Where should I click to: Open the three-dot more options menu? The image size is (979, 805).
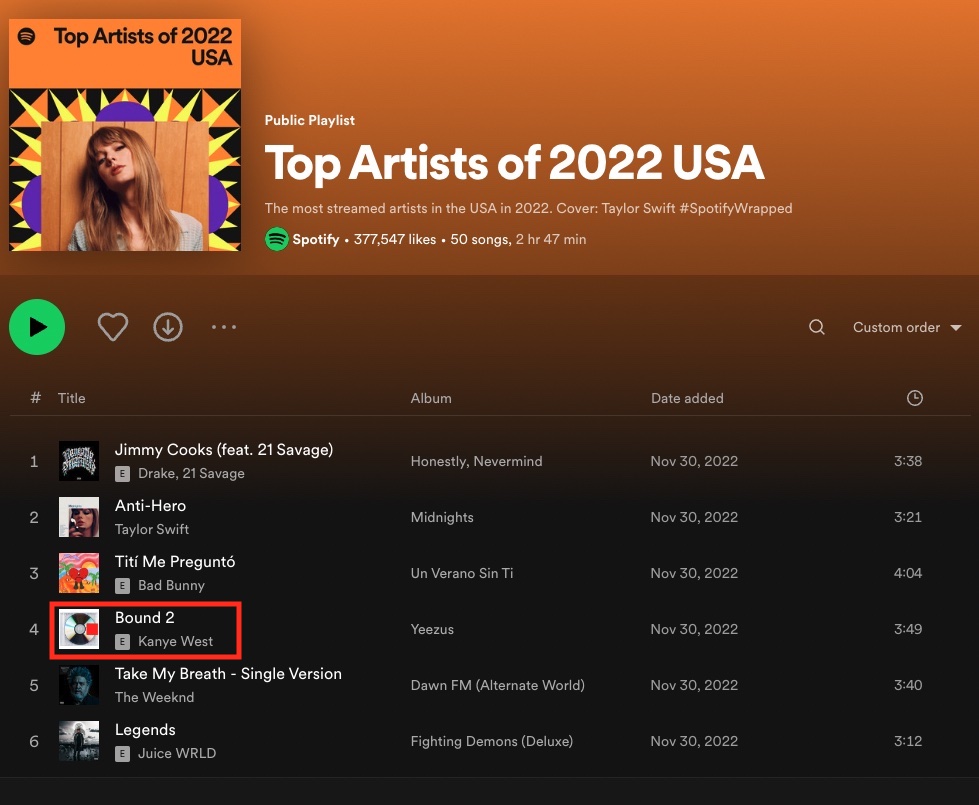[x=224, y=327]
